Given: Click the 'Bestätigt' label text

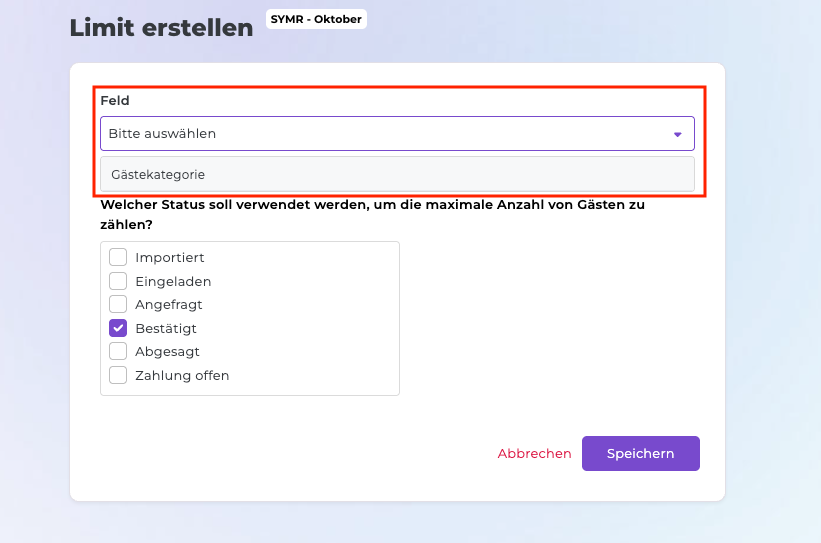Looking at the screenshot, I should point(166,328).
